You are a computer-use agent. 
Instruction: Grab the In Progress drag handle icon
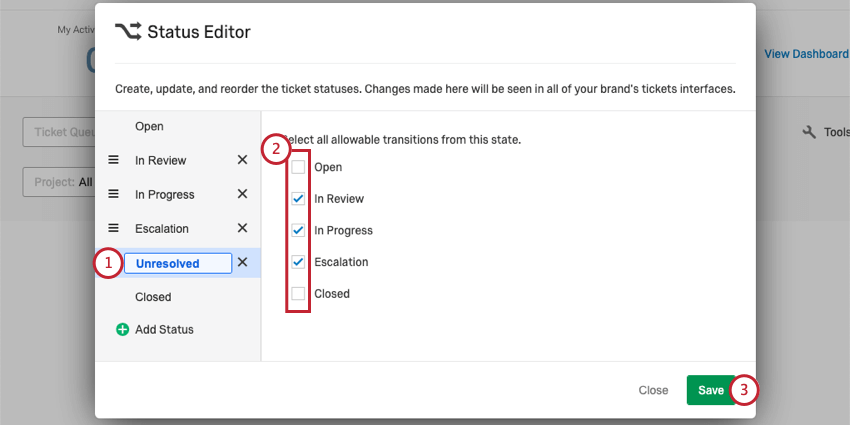(113, 194)
